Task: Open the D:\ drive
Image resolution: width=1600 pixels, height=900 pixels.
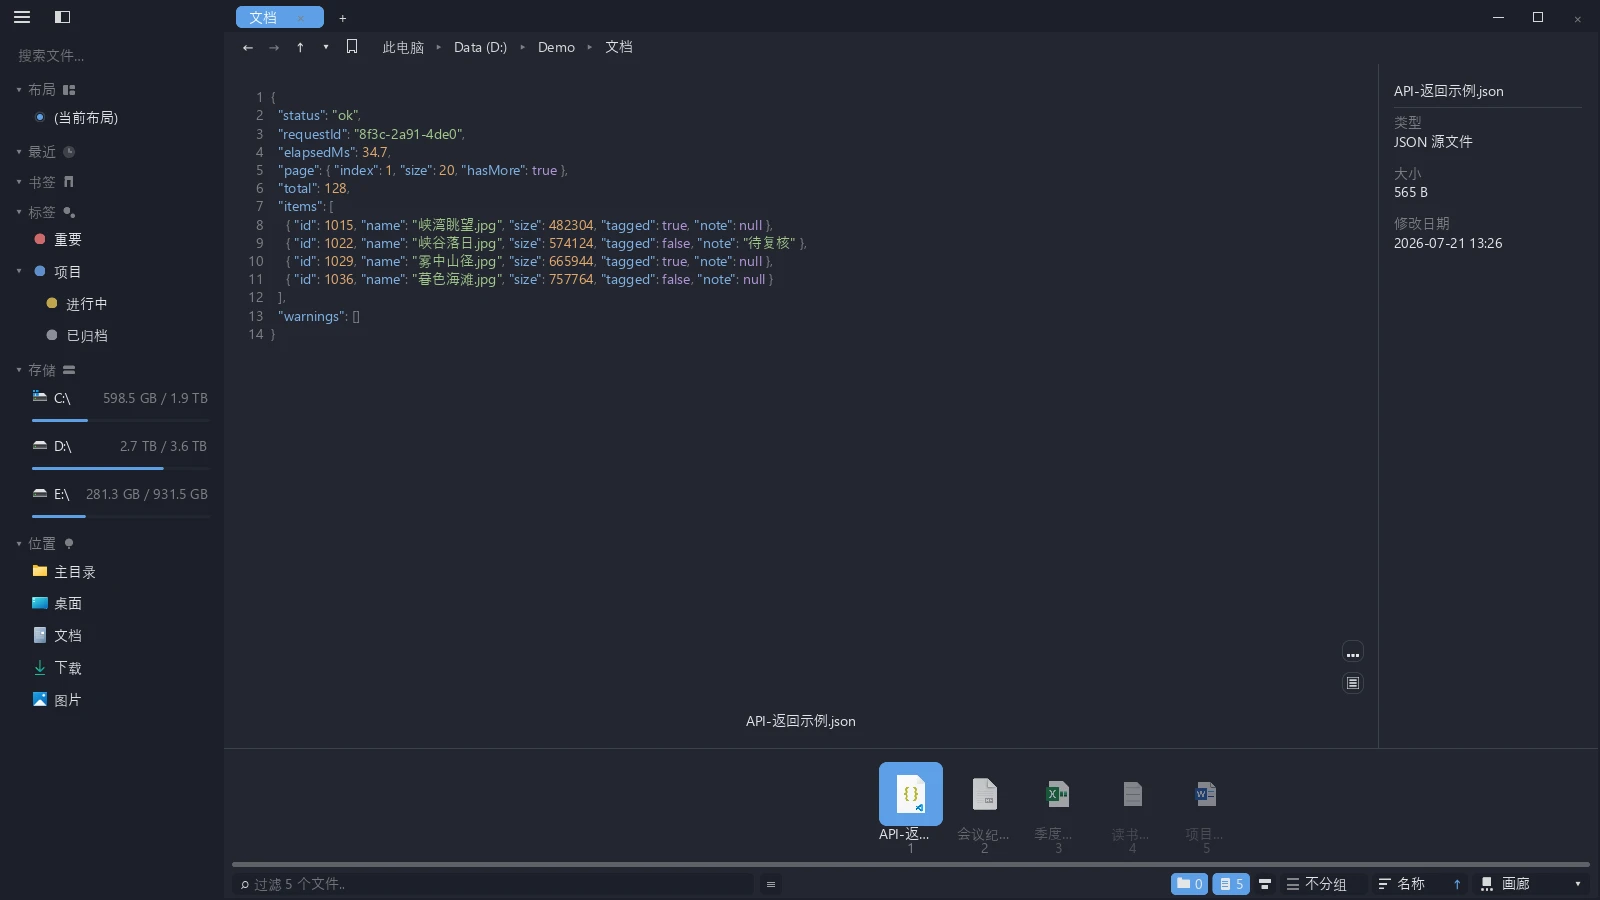Action: pos(120,446)
